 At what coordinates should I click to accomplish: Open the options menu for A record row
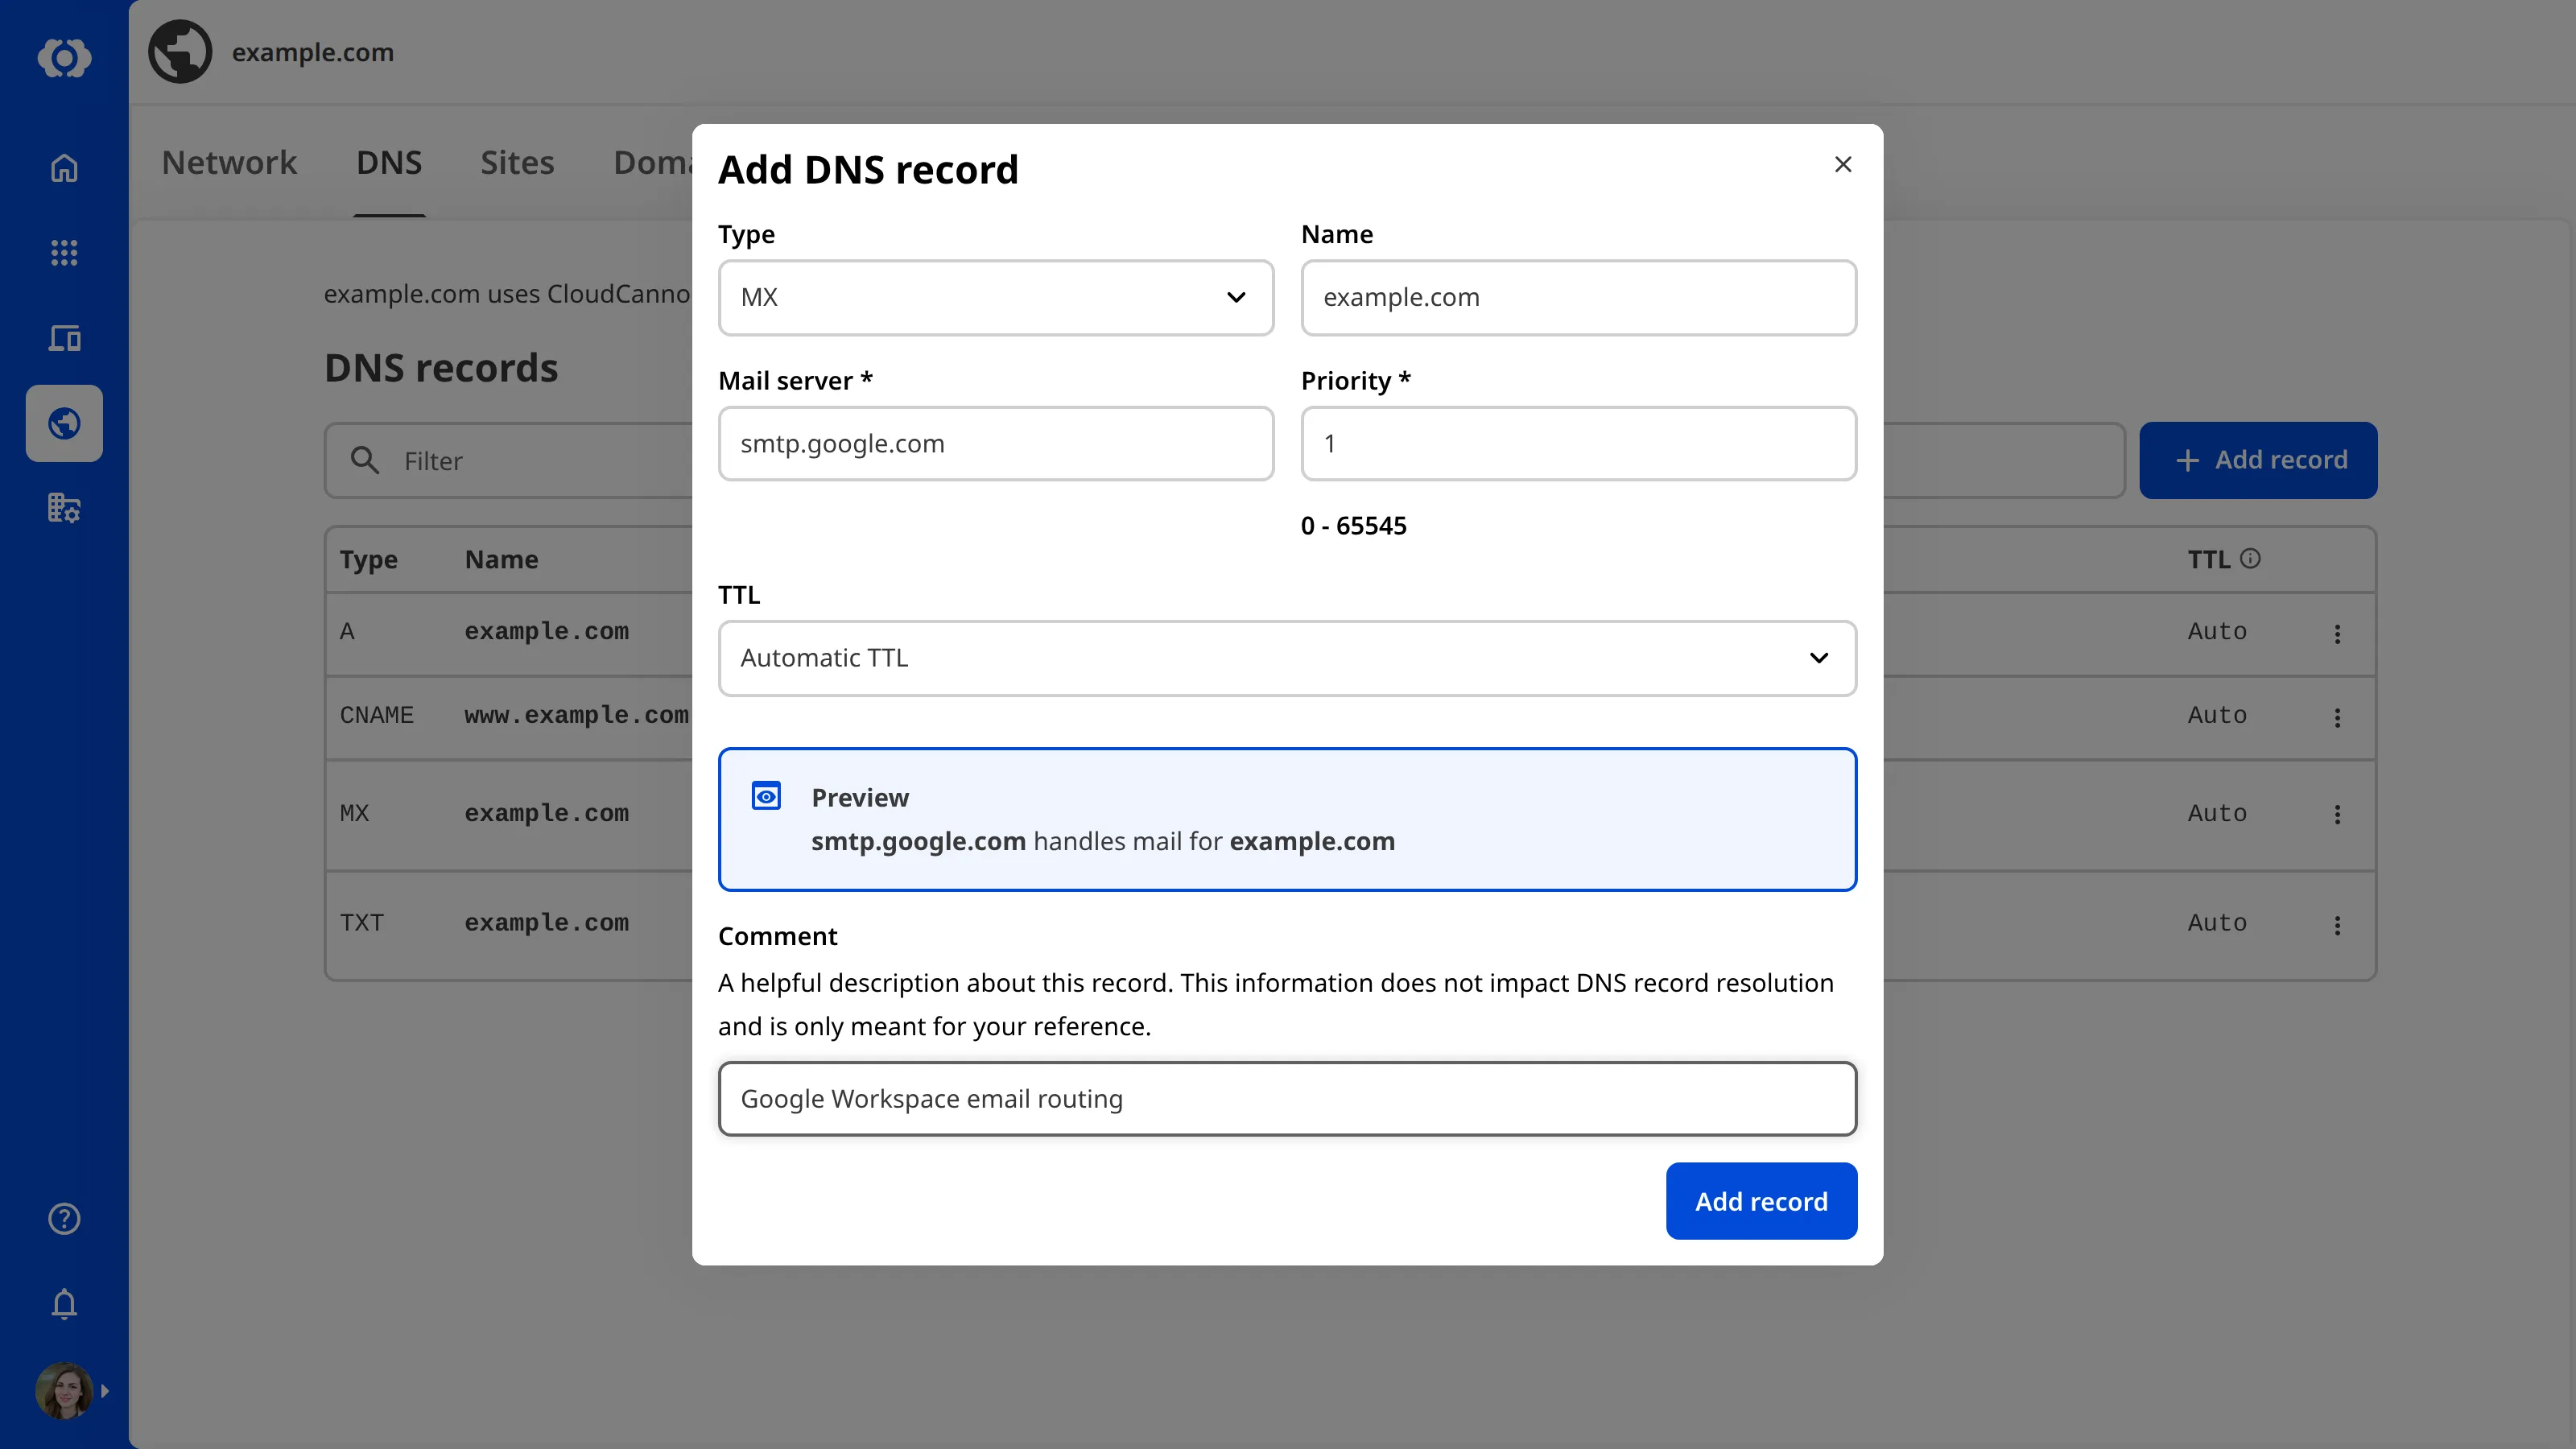pyautogui.click(x=2338, y=633)
